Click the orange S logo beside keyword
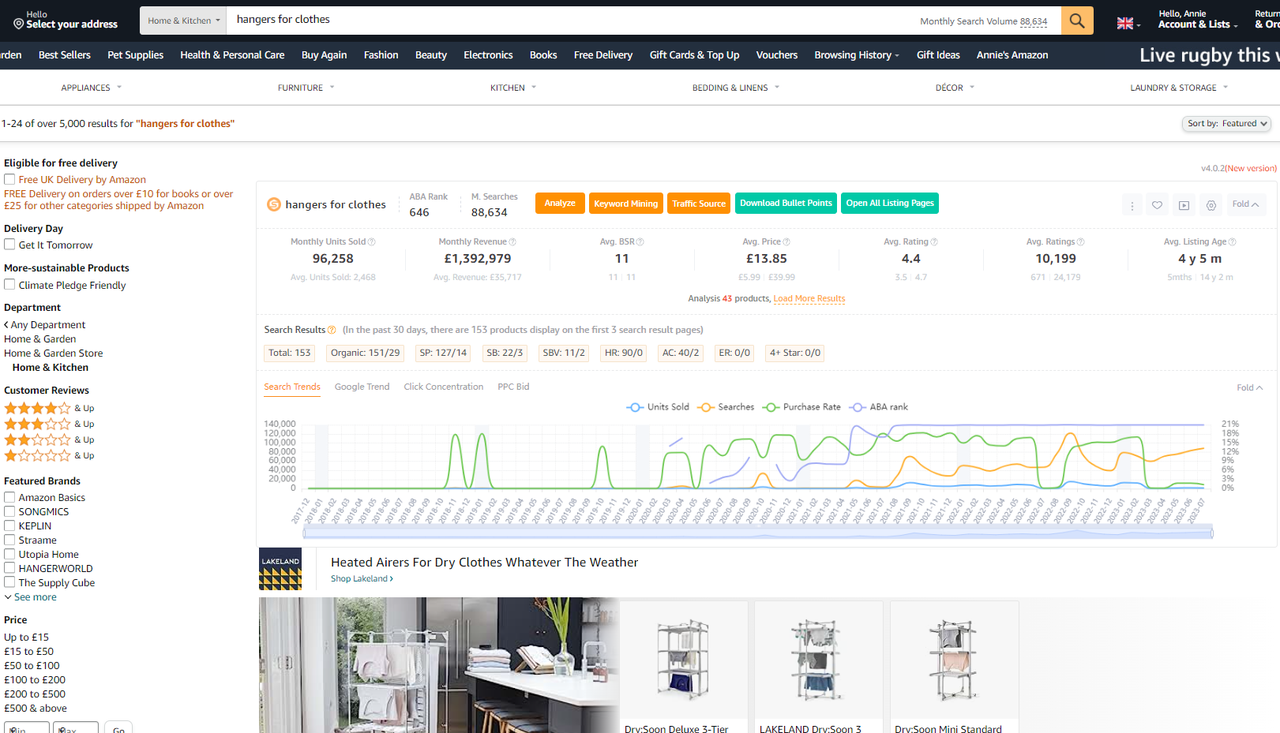This screenshot has height=733, width=1280. (x=274, y=204)
